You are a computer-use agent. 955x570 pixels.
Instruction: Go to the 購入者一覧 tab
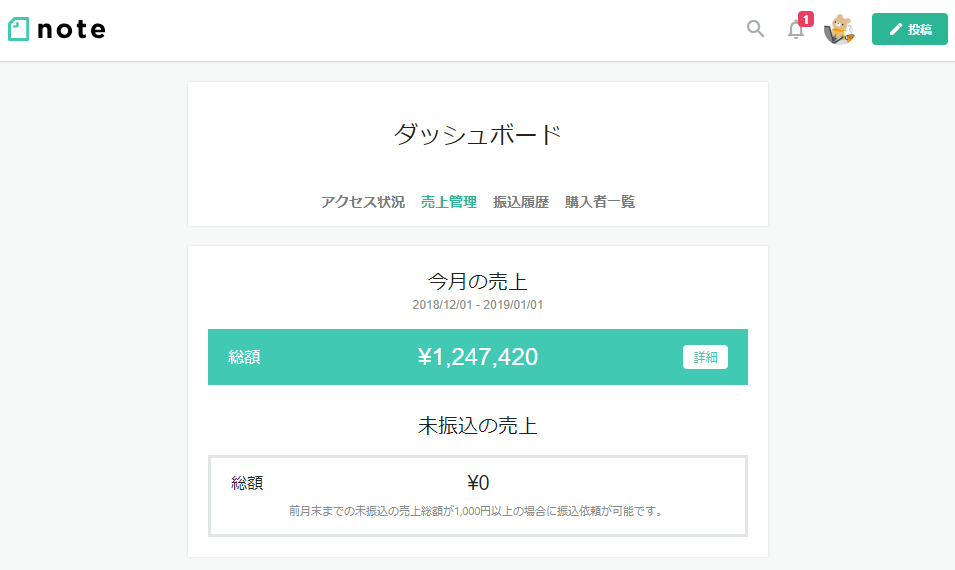[600, 202]
